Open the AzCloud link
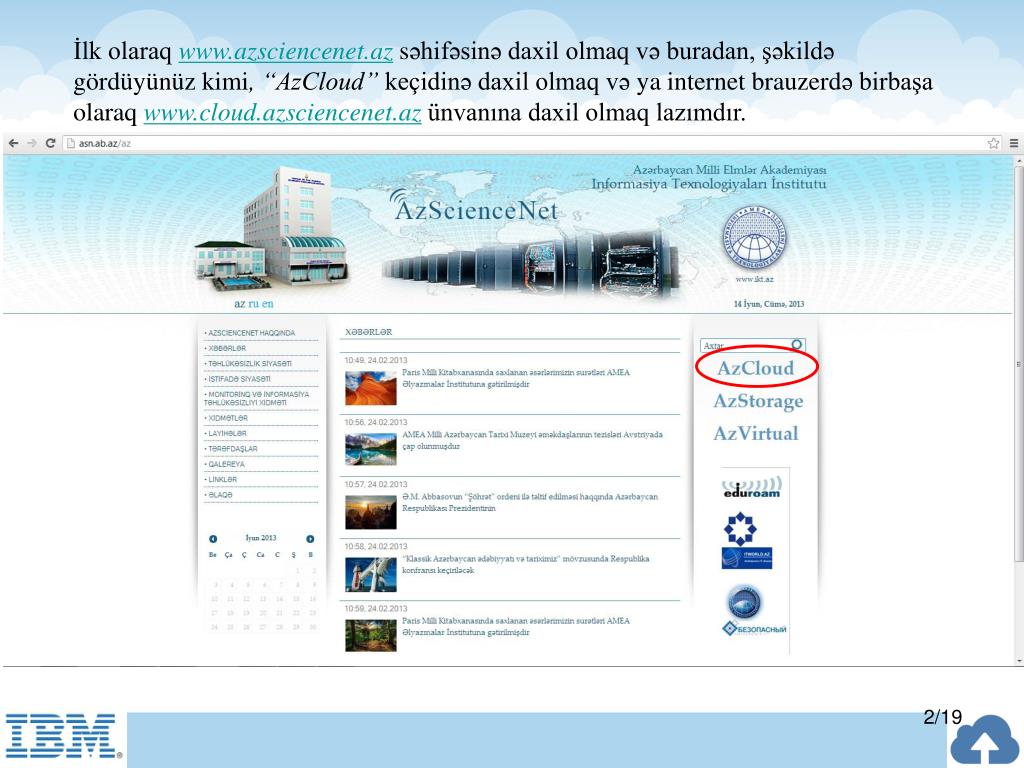Screen dimensions: 1024x768 [x=756, y=368]
